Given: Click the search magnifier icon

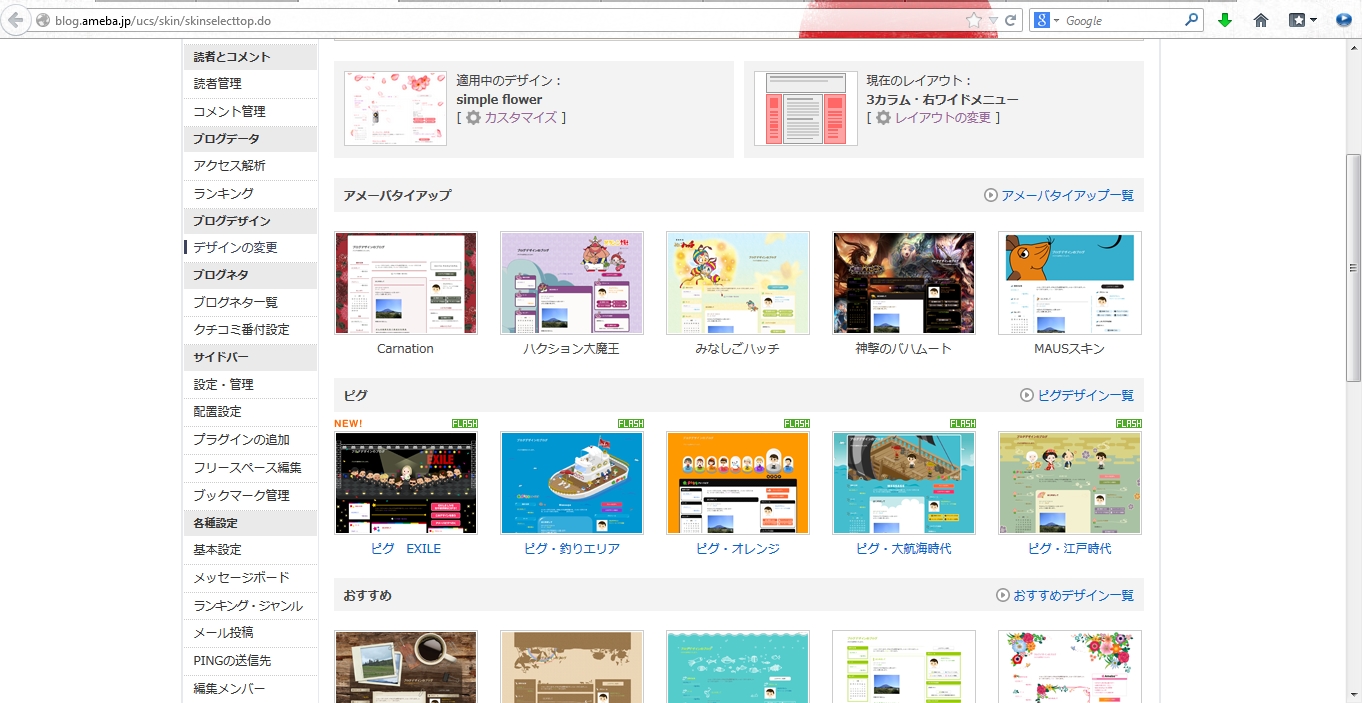Looking at the screenshot, I should pos(1191,20).
